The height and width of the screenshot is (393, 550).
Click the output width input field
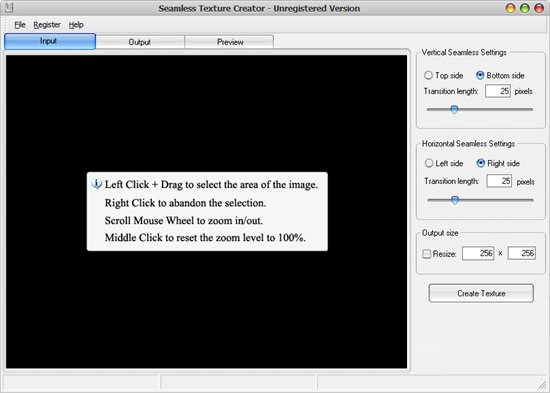click(478, 253)
